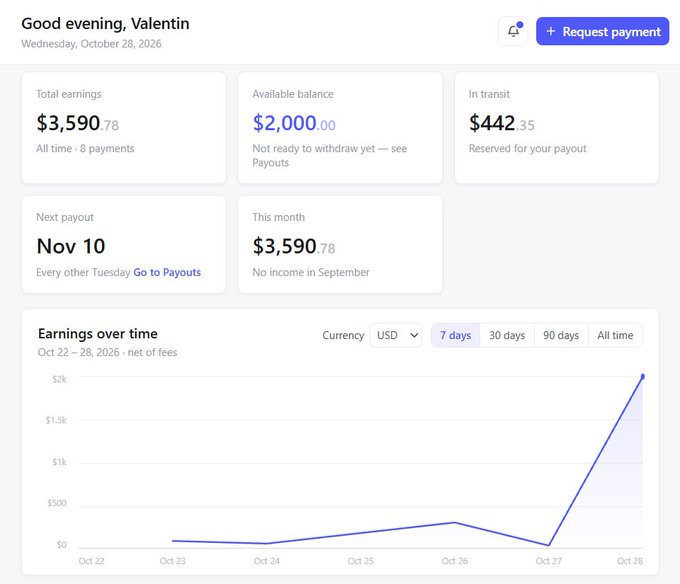Screen dimensions: 680x584
Task: Click the Nov 10 next payout date
Action: point(71,246)
